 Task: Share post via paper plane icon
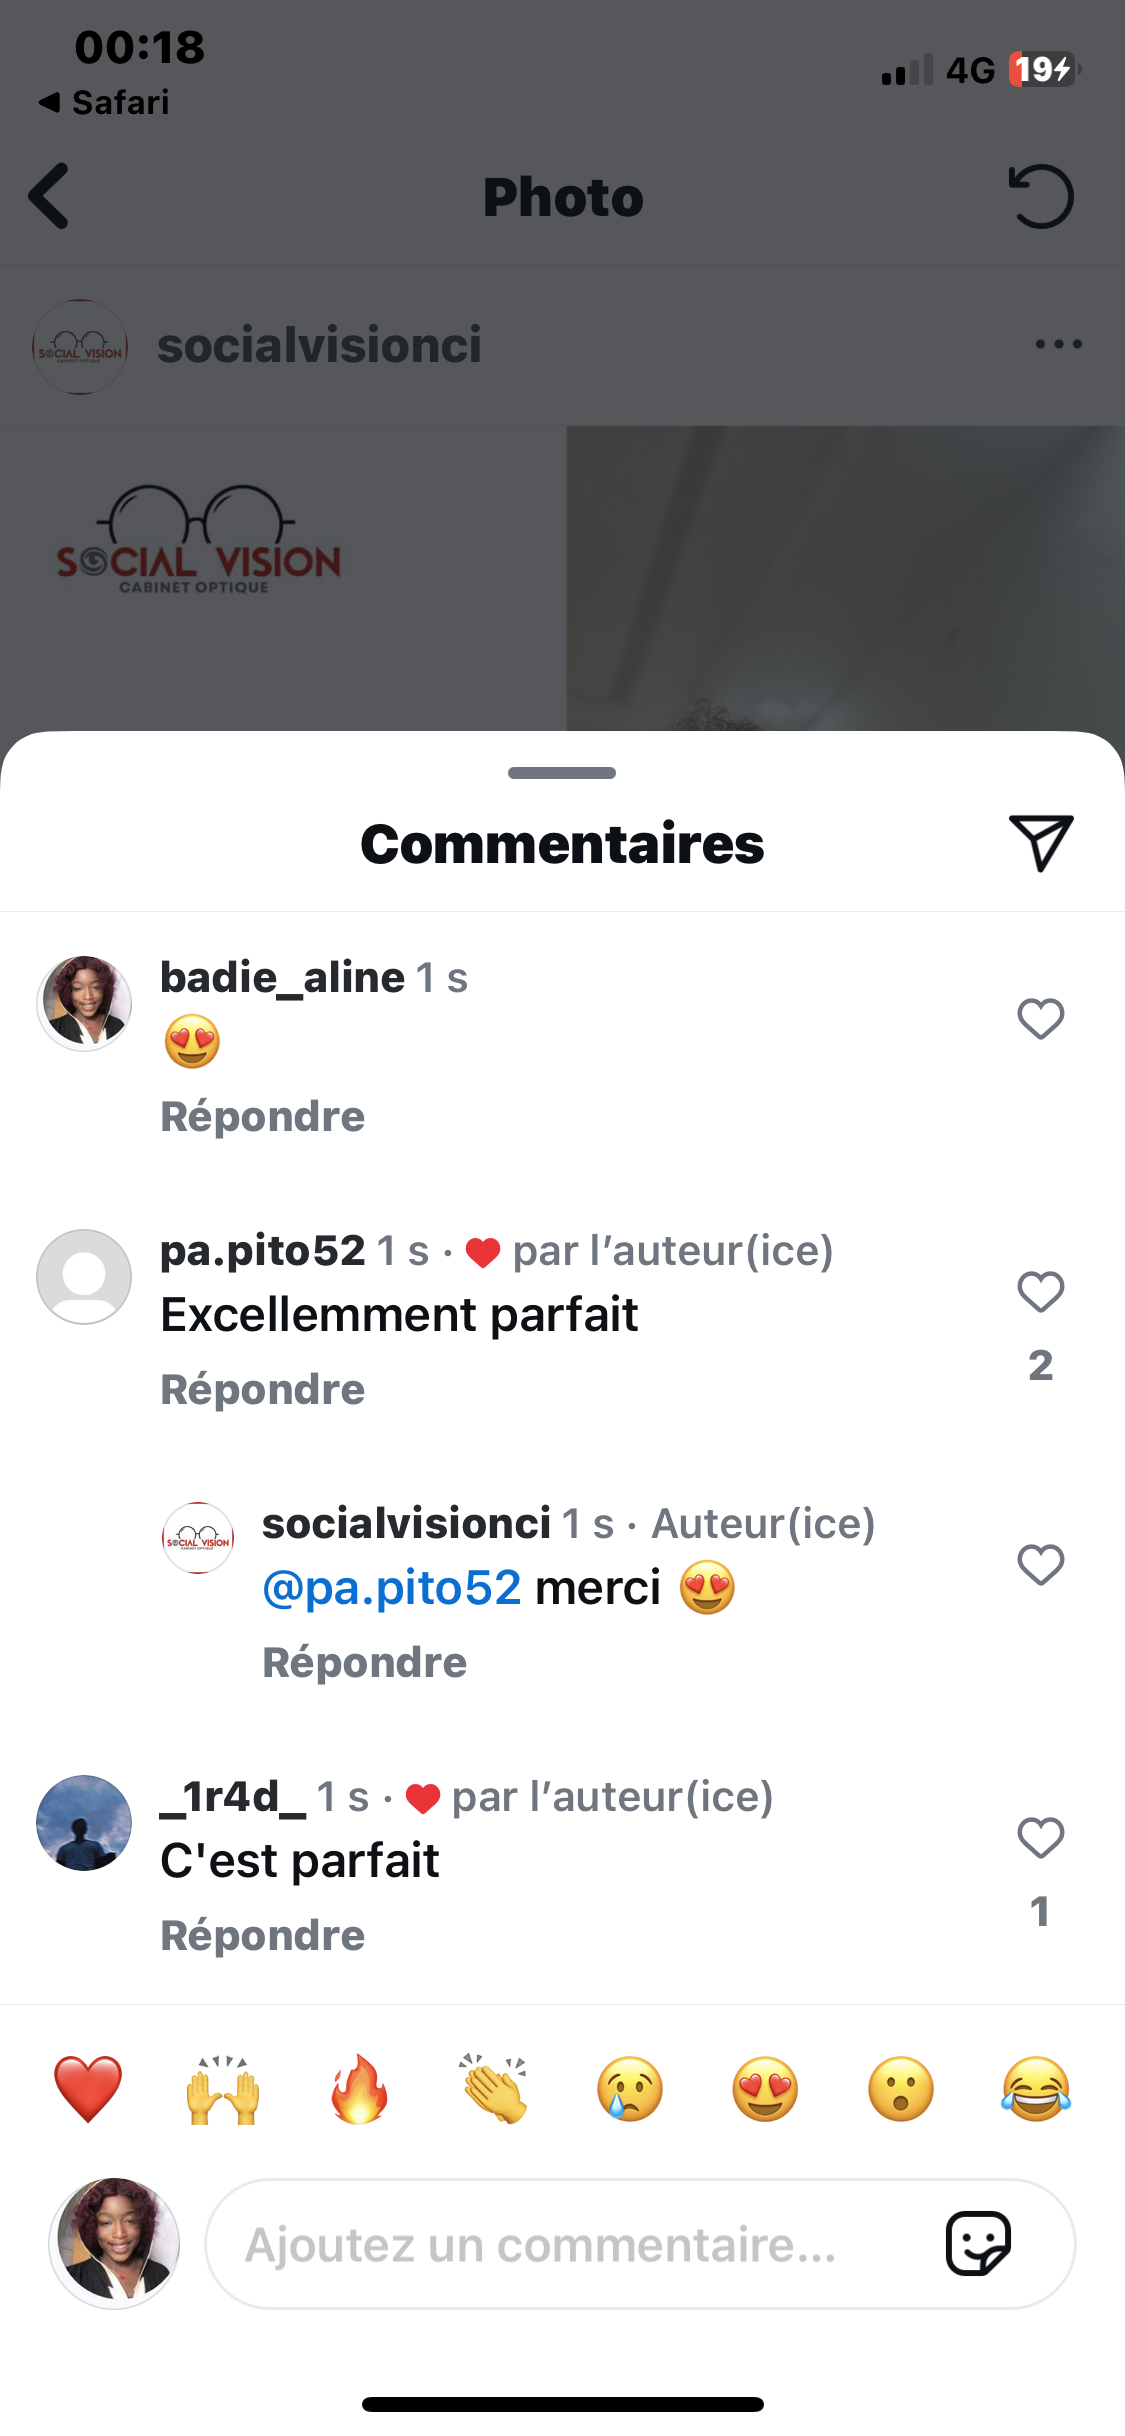[x=1040, y=842]
